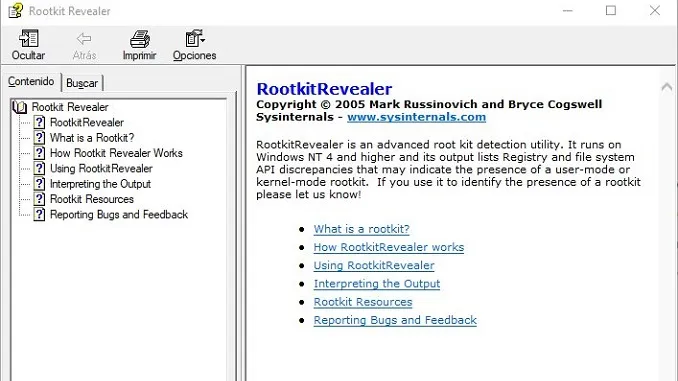This screenshot has height=381, width=678.
Task: Switch to the Contenido tab
Action: pos(31,81)
